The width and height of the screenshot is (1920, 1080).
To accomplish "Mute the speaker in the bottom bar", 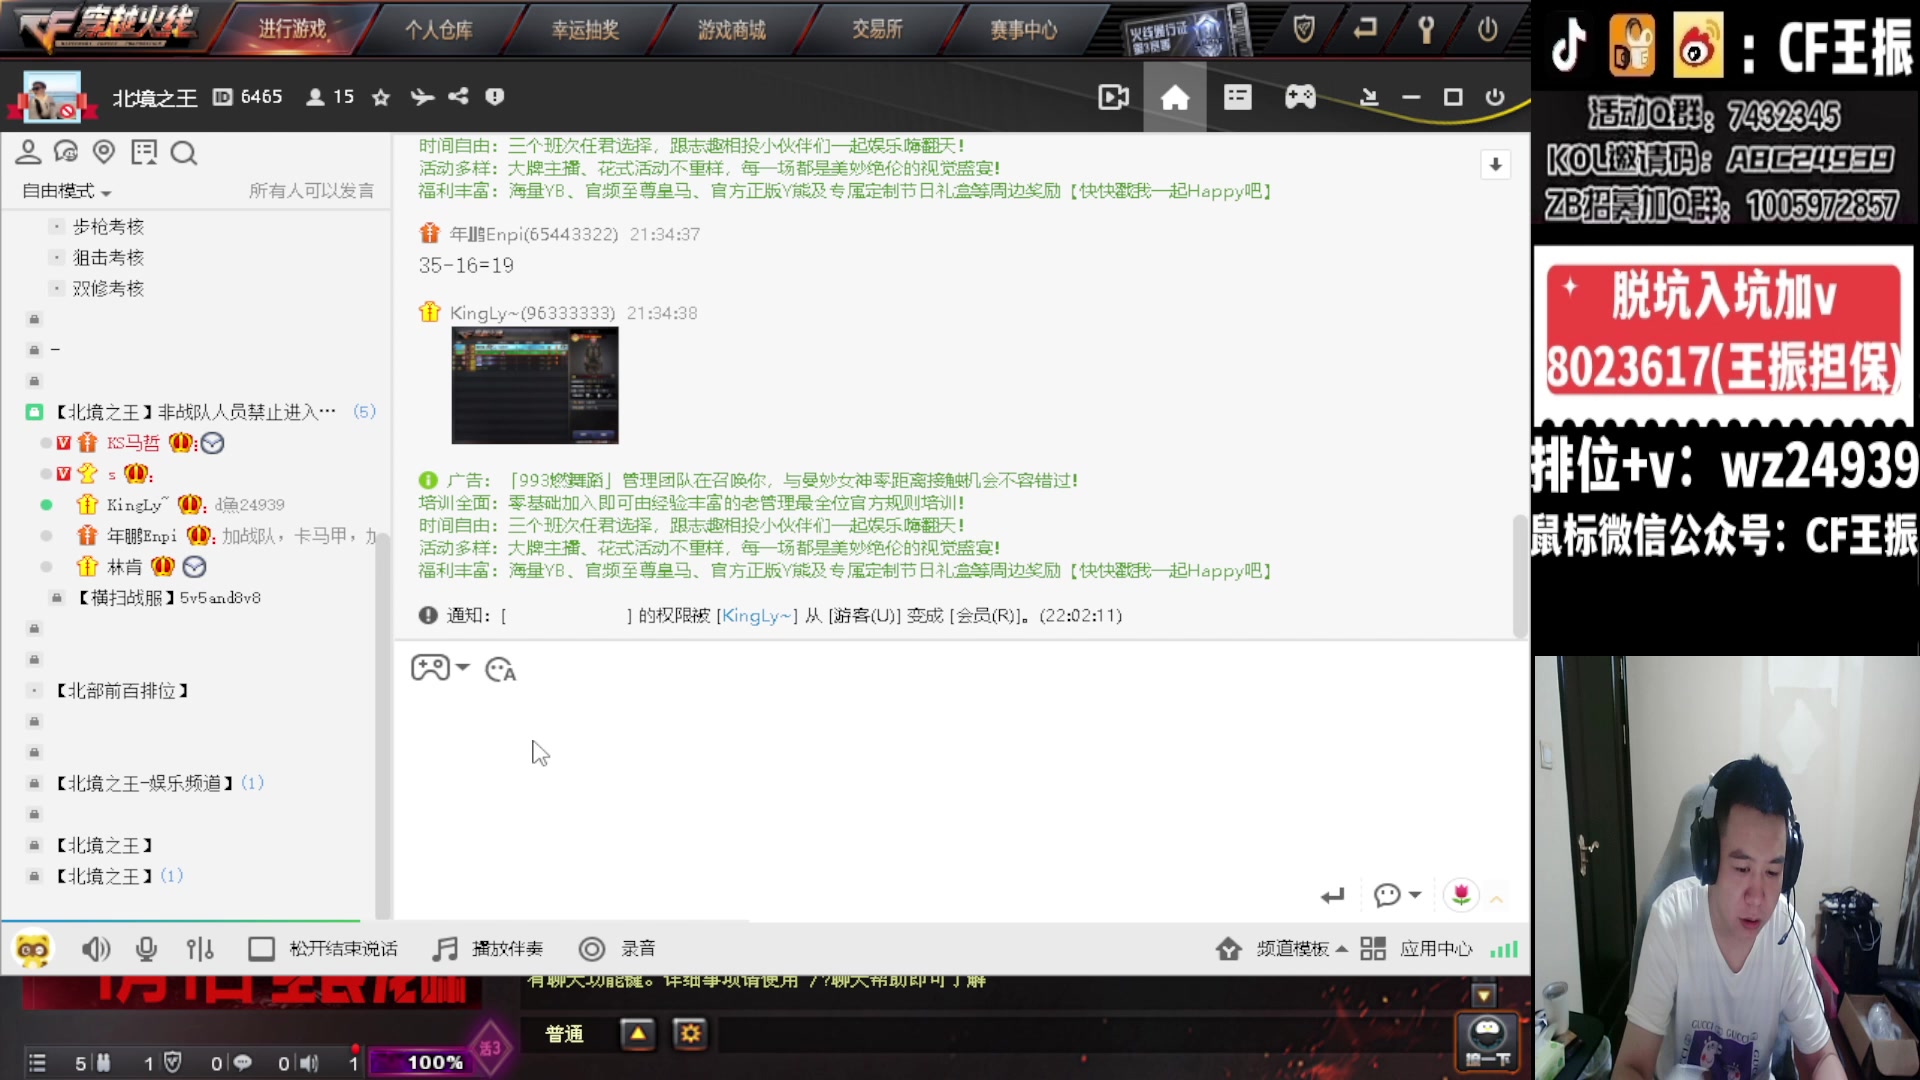I will (96, 949).
